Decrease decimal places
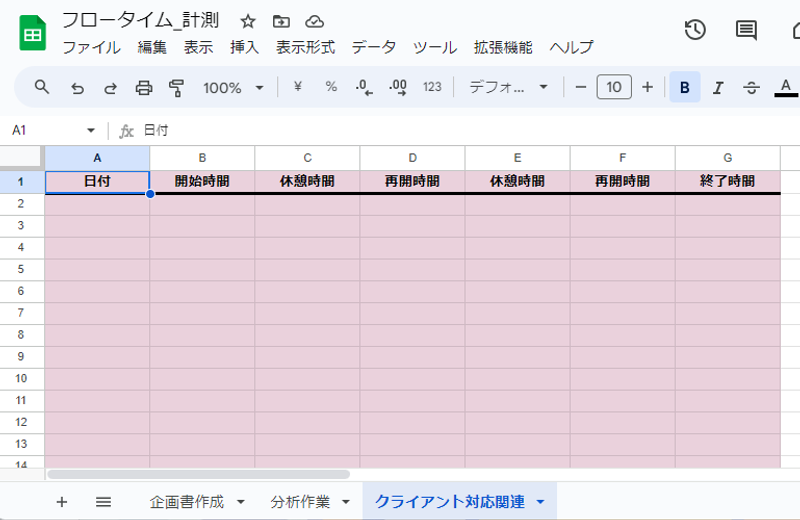The height and width of the screenshot is (520, 800). 364,87
